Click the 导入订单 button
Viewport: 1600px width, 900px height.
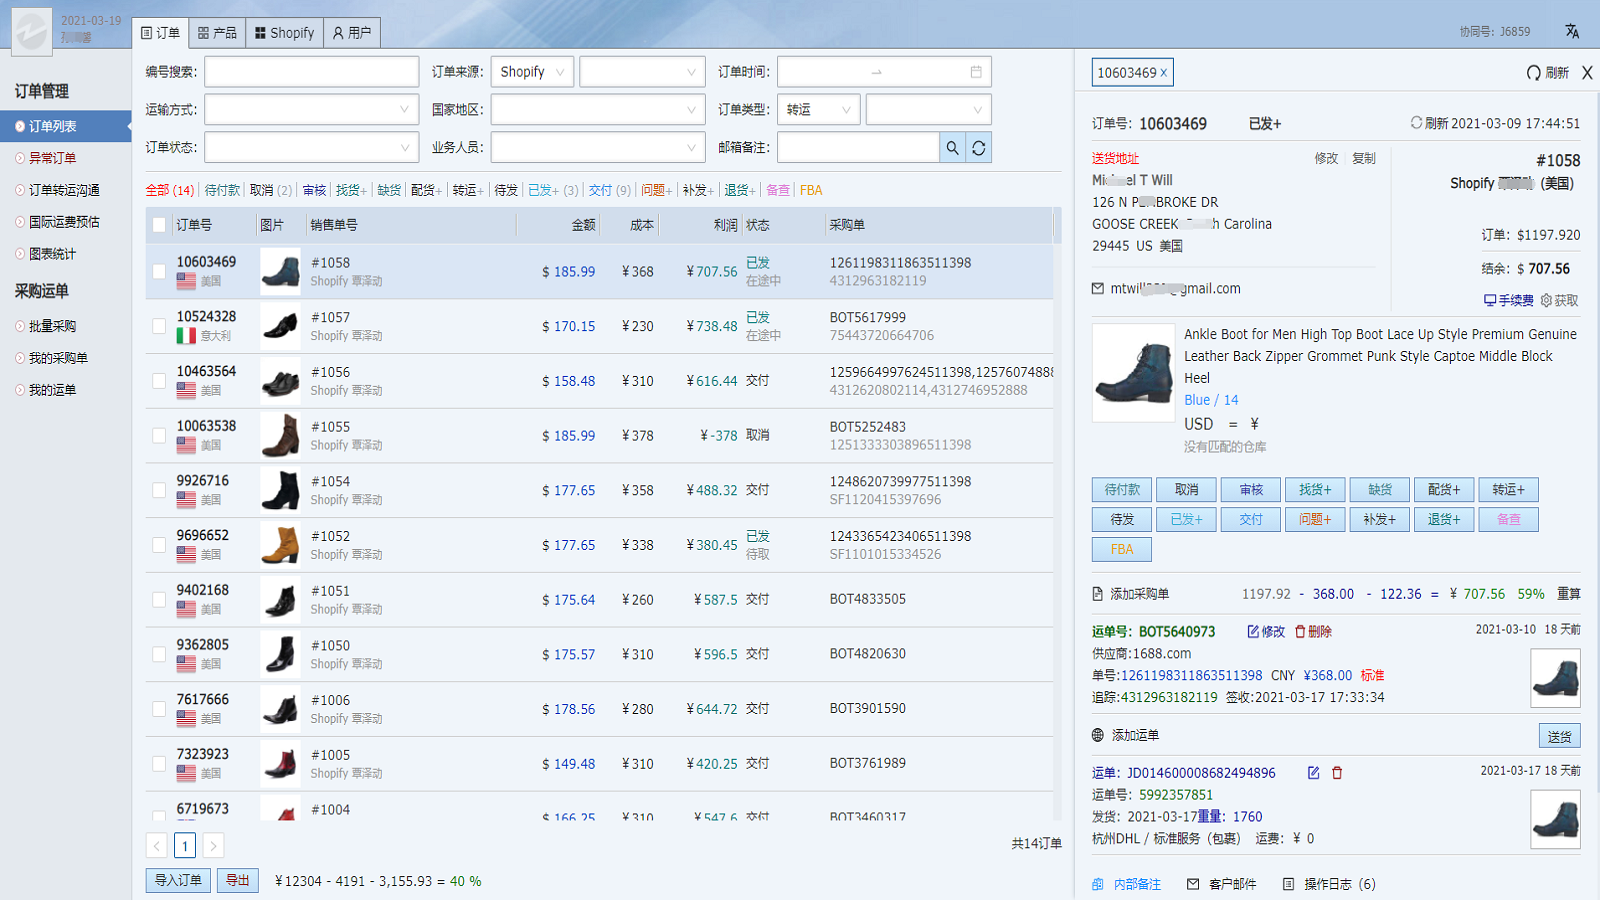(178, 880)
